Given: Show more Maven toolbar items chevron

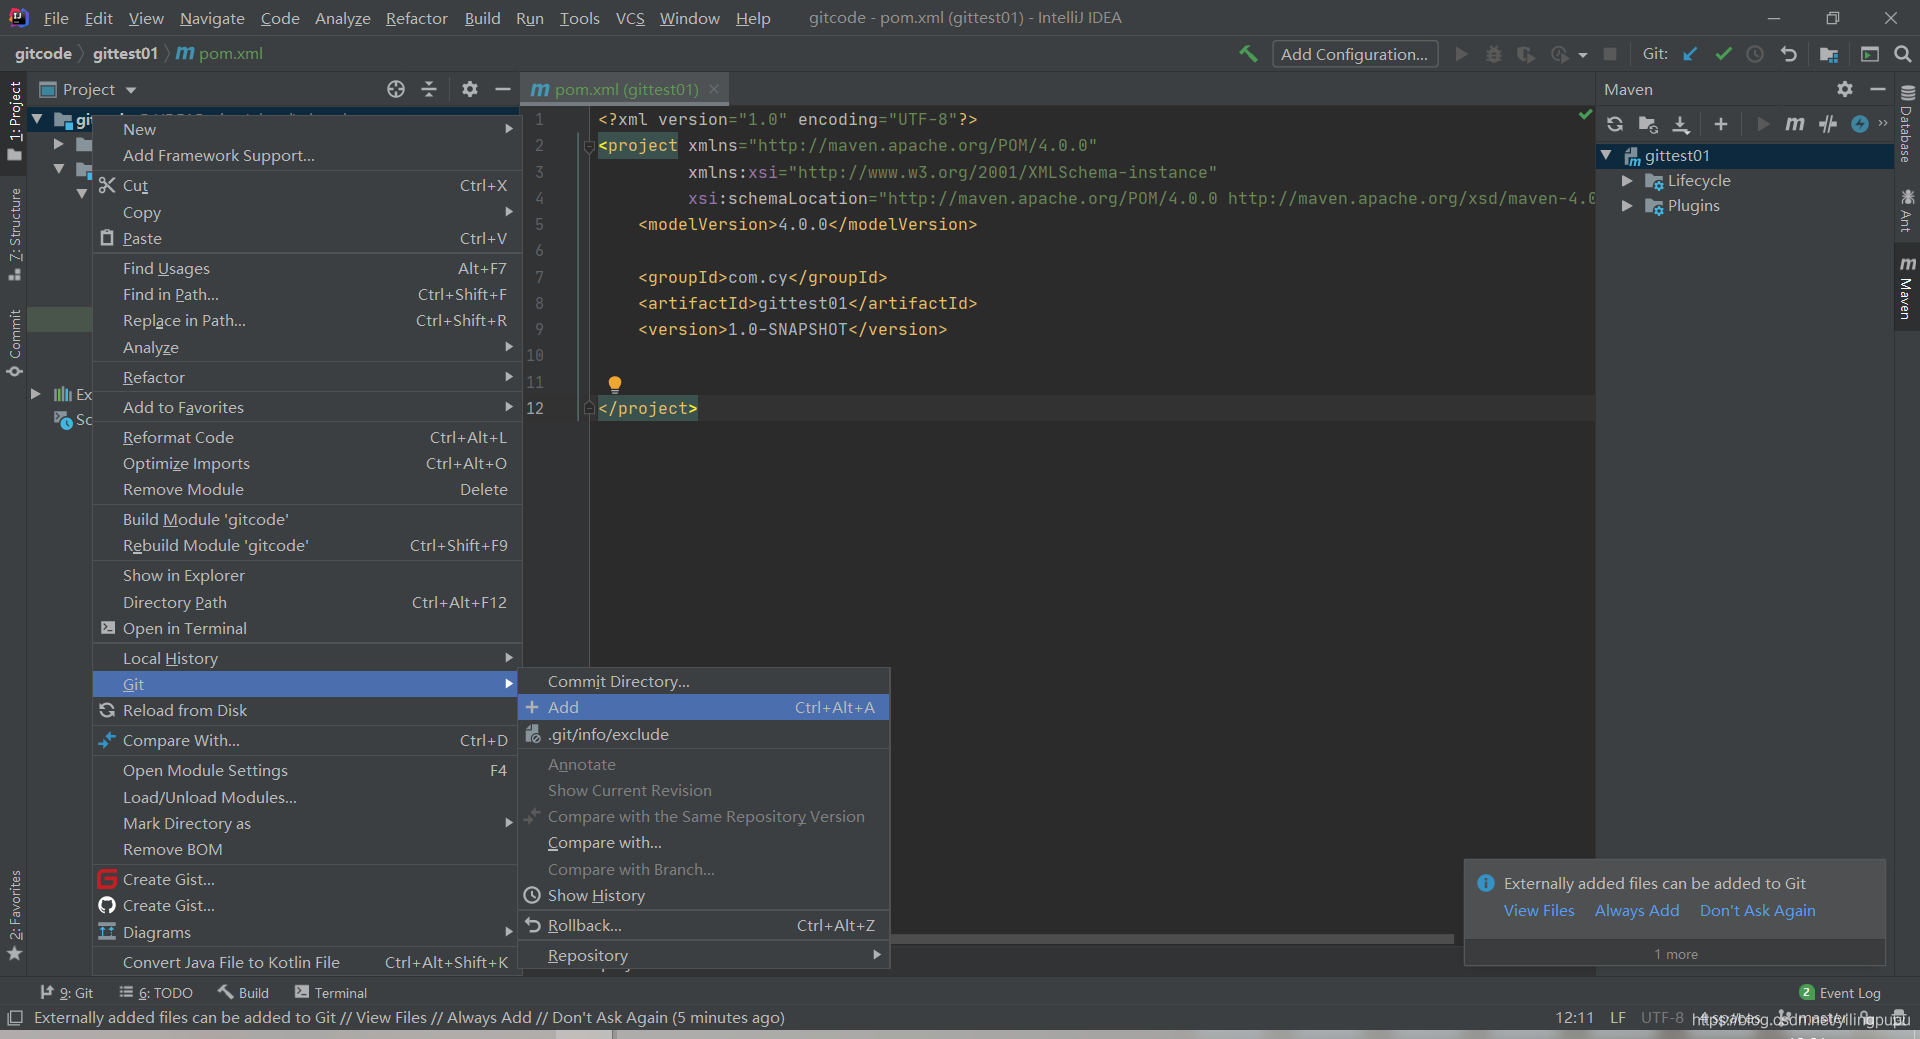Looking at the screenshot, I should [1883, 124].
